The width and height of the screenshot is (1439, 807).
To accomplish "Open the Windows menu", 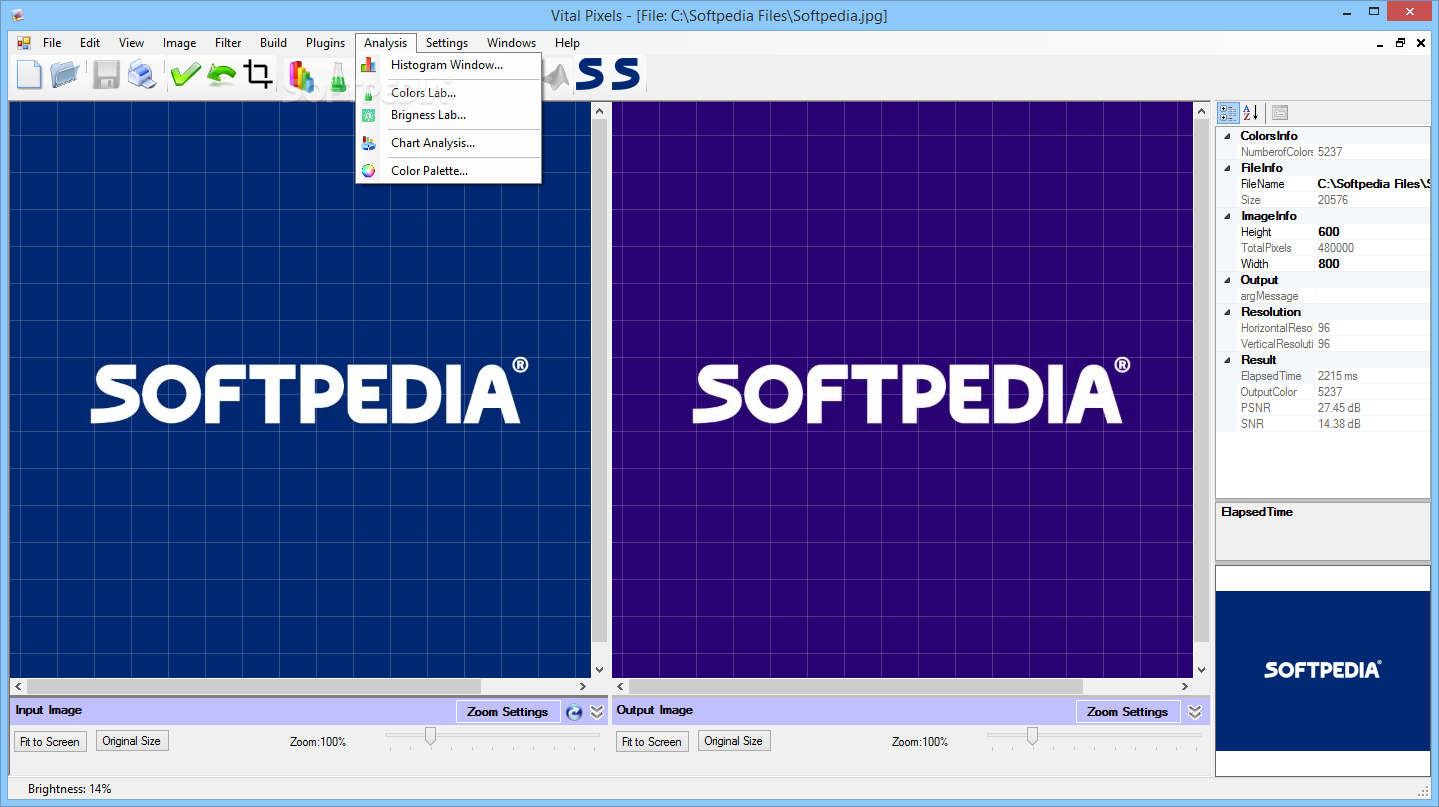I will (511, 43).
